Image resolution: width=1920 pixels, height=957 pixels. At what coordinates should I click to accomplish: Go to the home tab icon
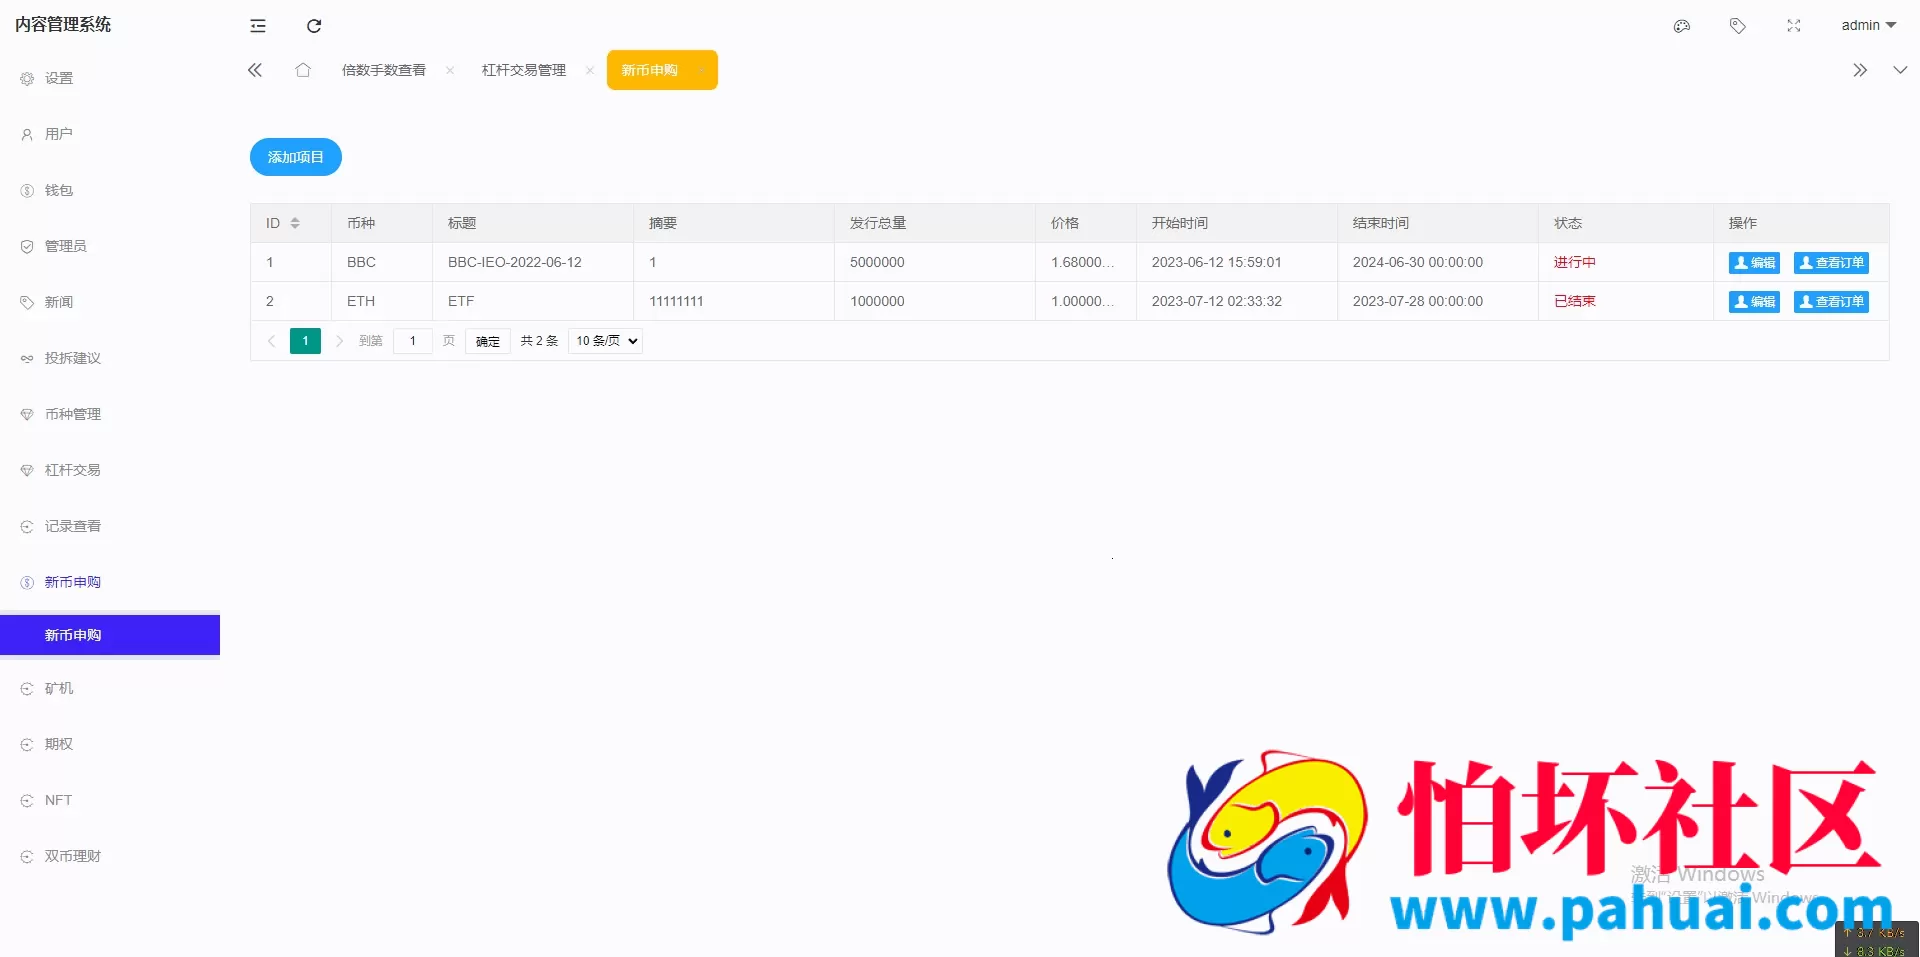coord(303,70)
